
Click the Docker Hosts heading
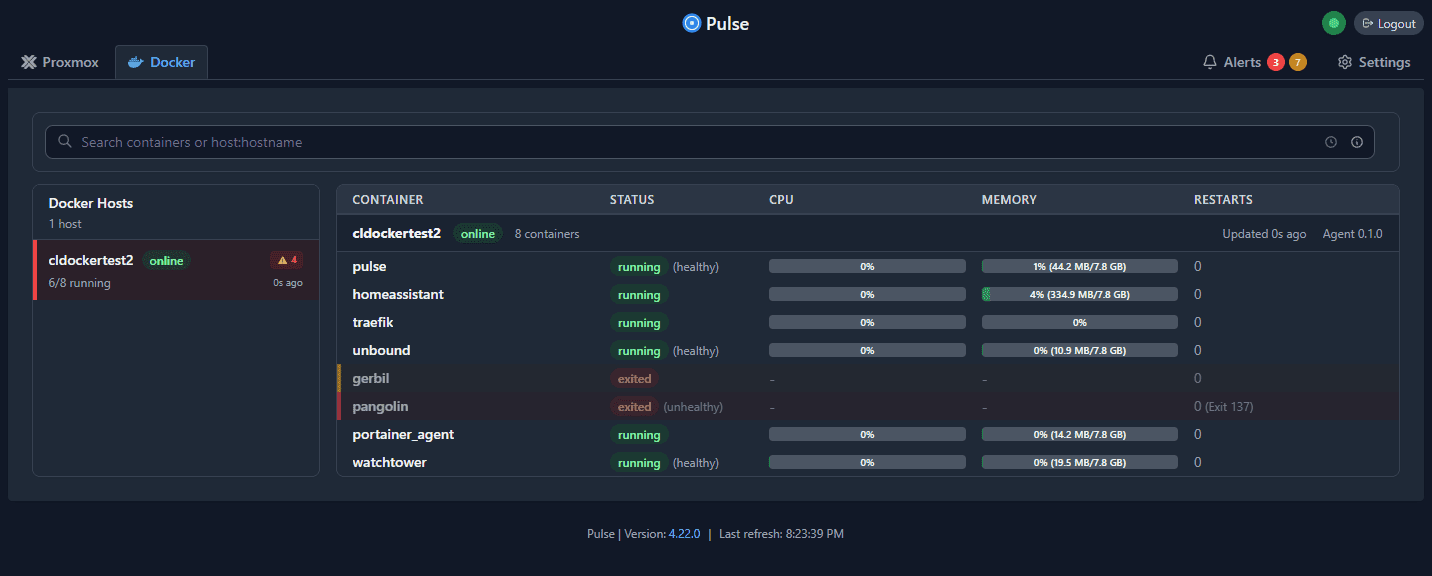pyautogui.click(x=91, y=203)
